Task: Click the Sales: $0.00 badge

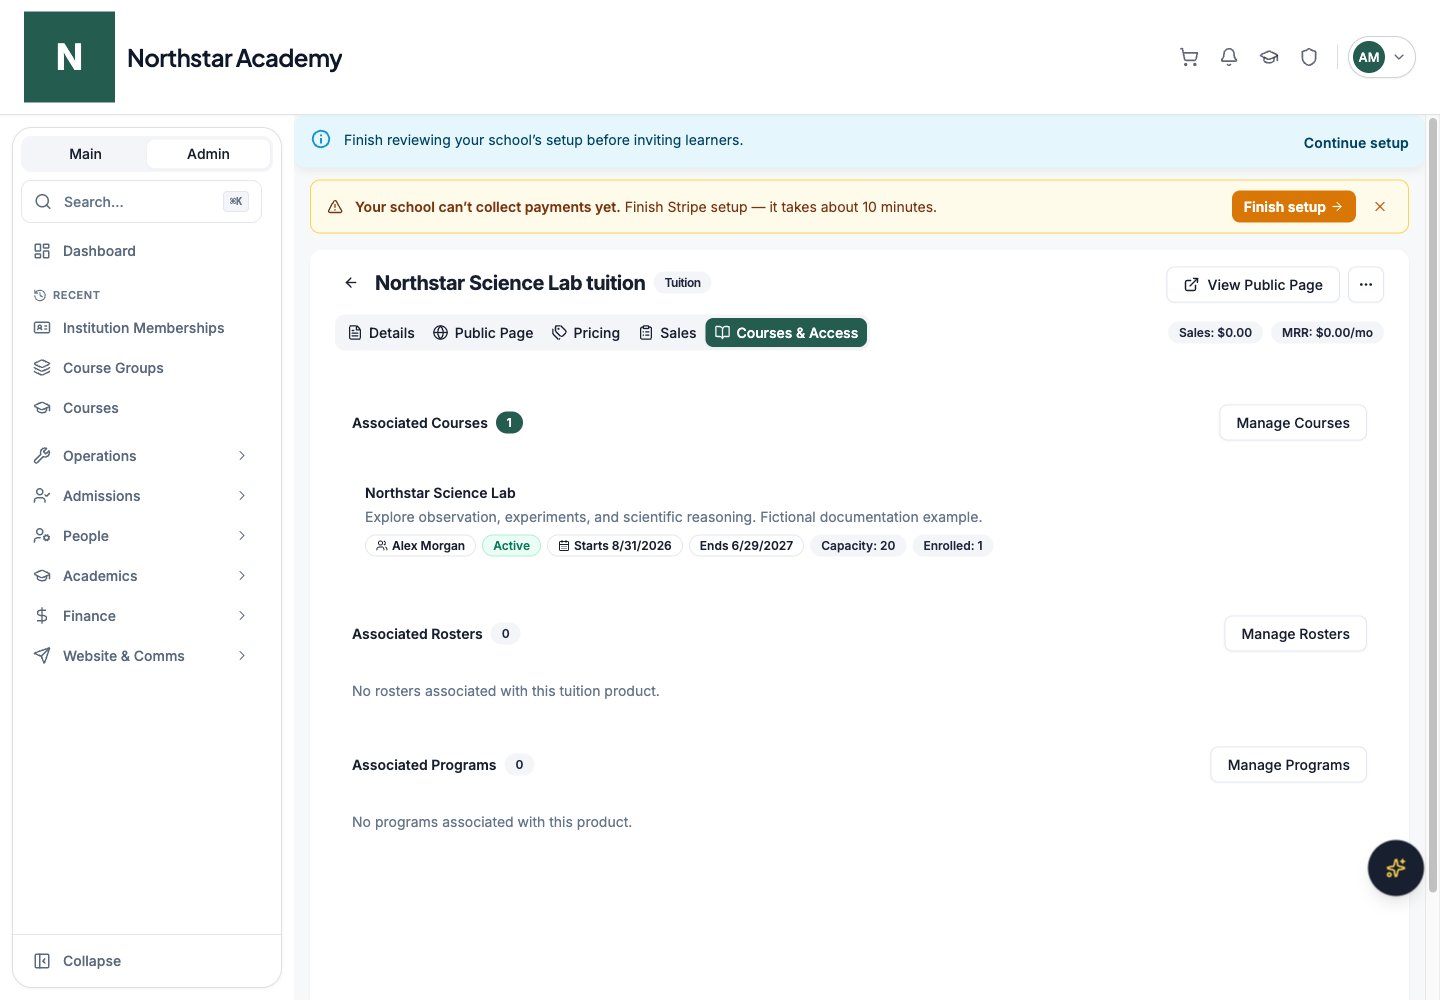Action: coord(1215,332)
